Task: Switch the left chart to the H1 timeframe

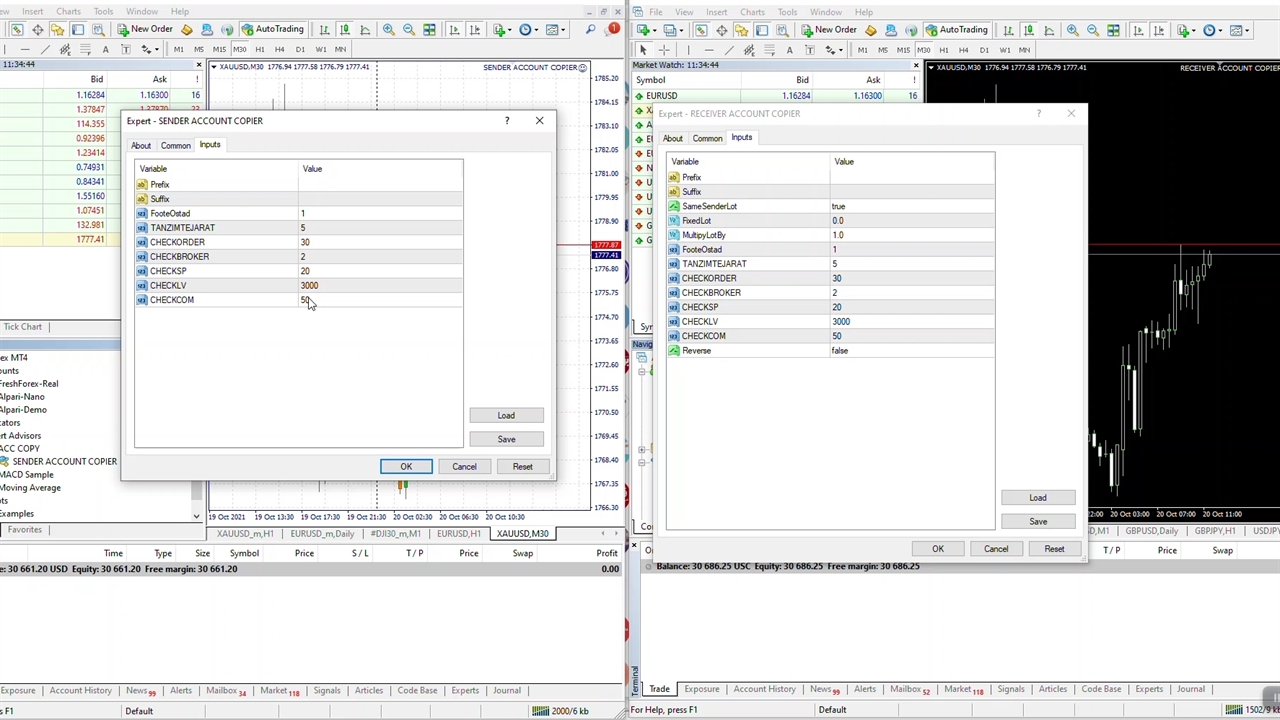Action: [x=259, y=49]
